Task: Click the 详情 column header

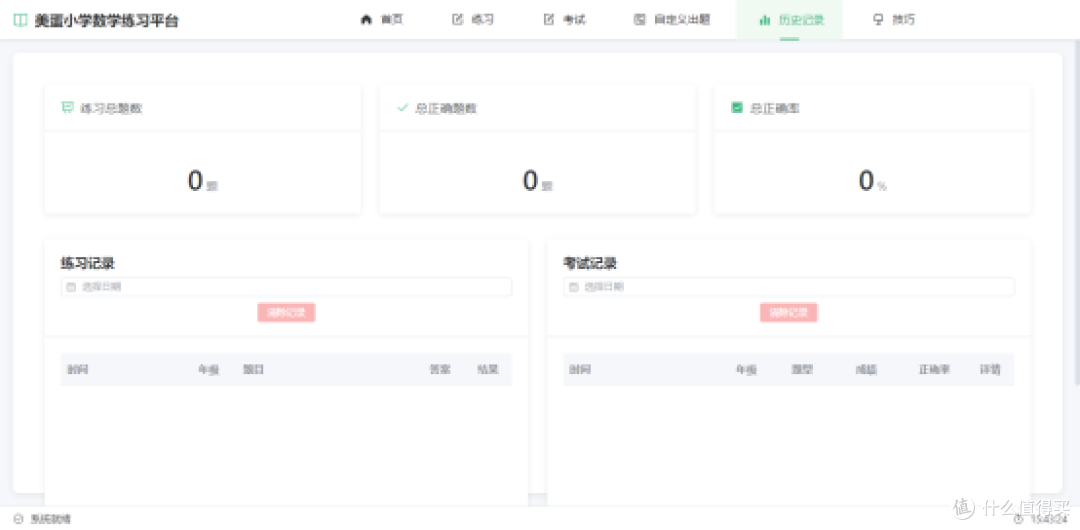Action: click(990, 370)
